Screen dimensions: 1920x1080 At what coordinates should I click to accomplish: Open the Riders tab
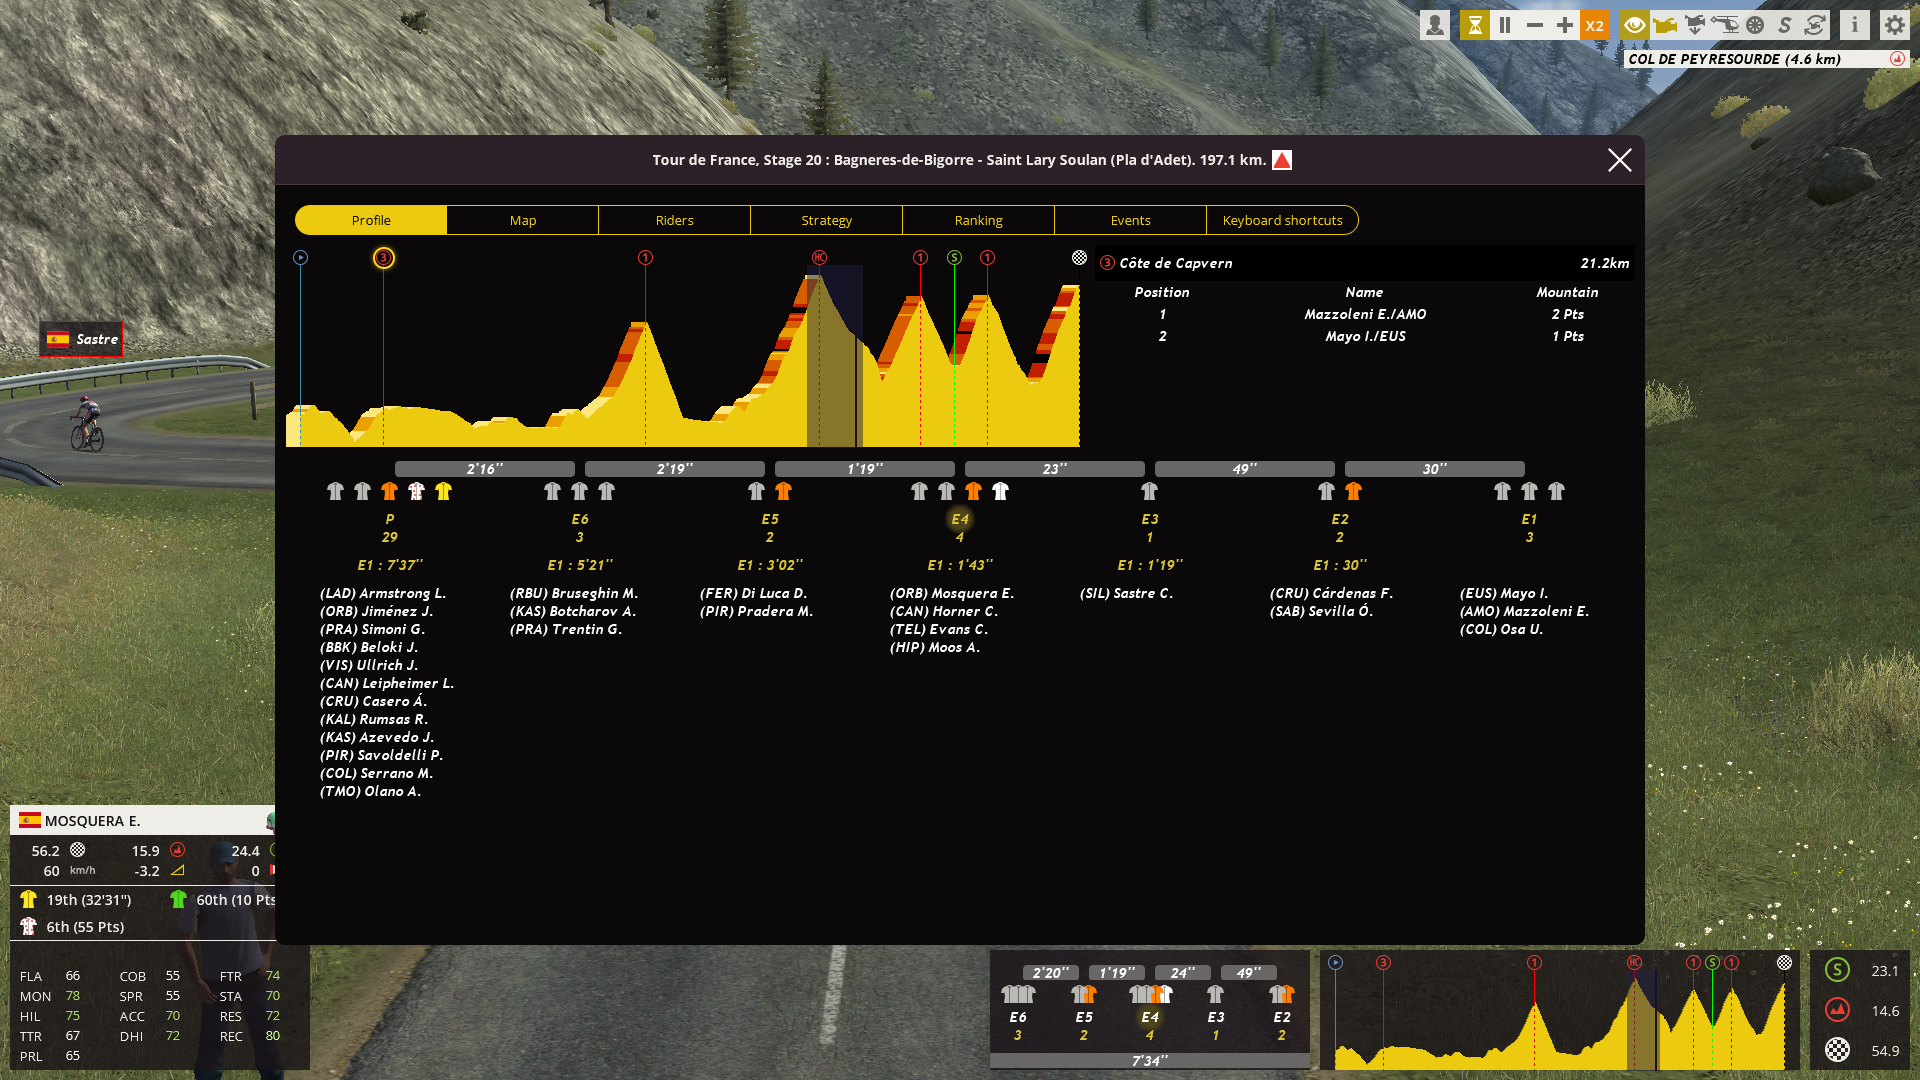click(675, 220)
